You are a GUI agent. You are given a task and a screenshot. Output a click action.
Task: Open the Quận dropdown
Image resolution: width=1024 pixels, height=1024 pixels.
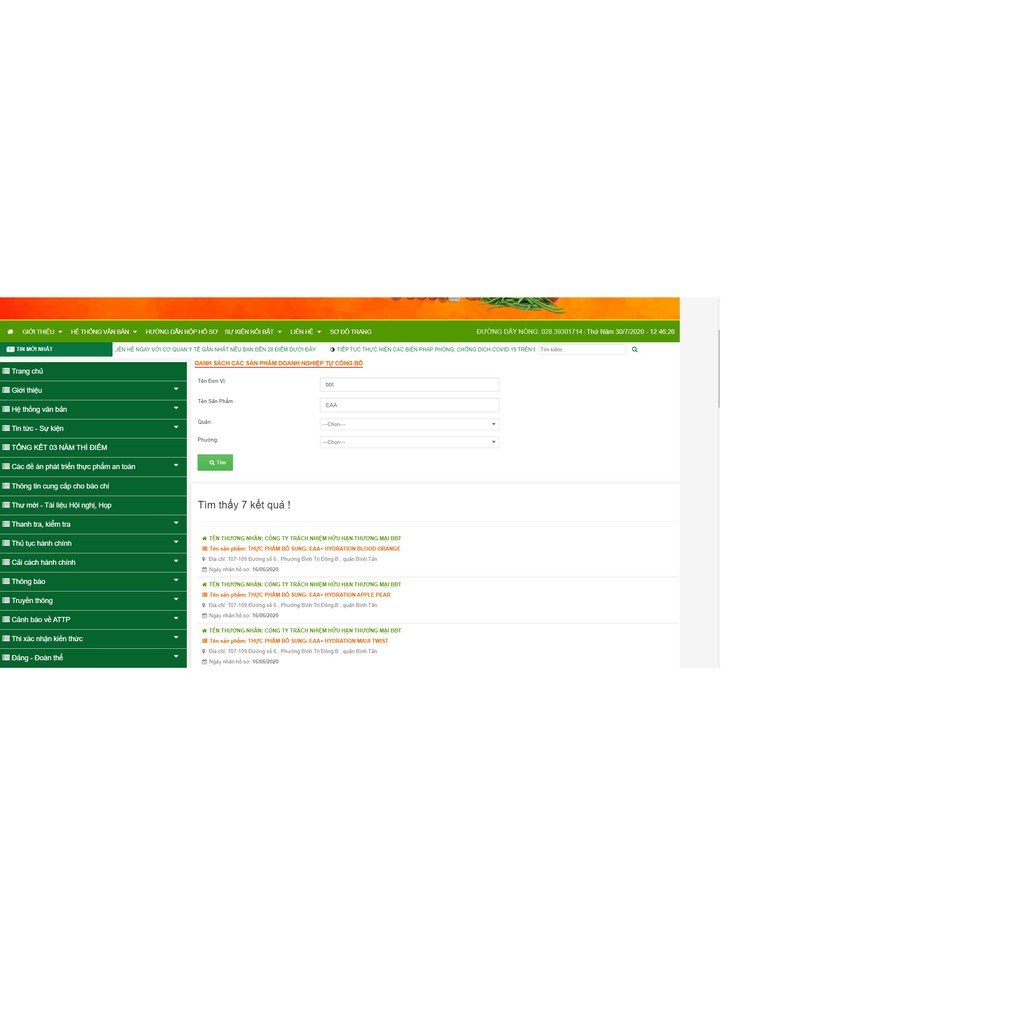pos(409,424)
